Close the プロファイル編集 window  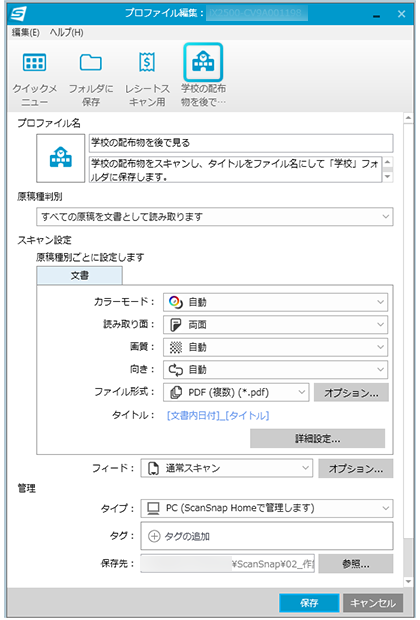pyautogui.click(x=401, y=14)
